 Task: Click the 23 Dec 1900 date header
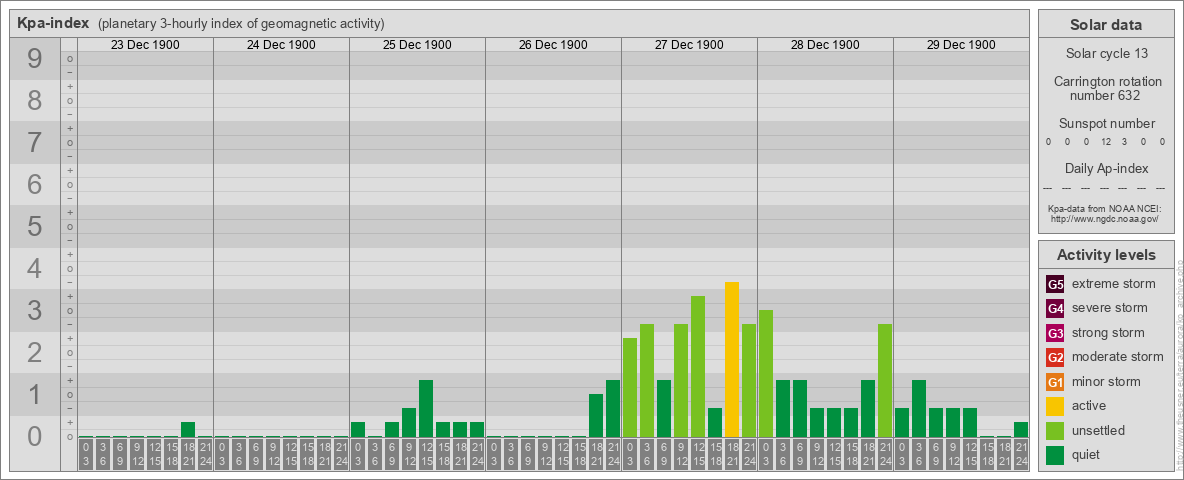145,45
